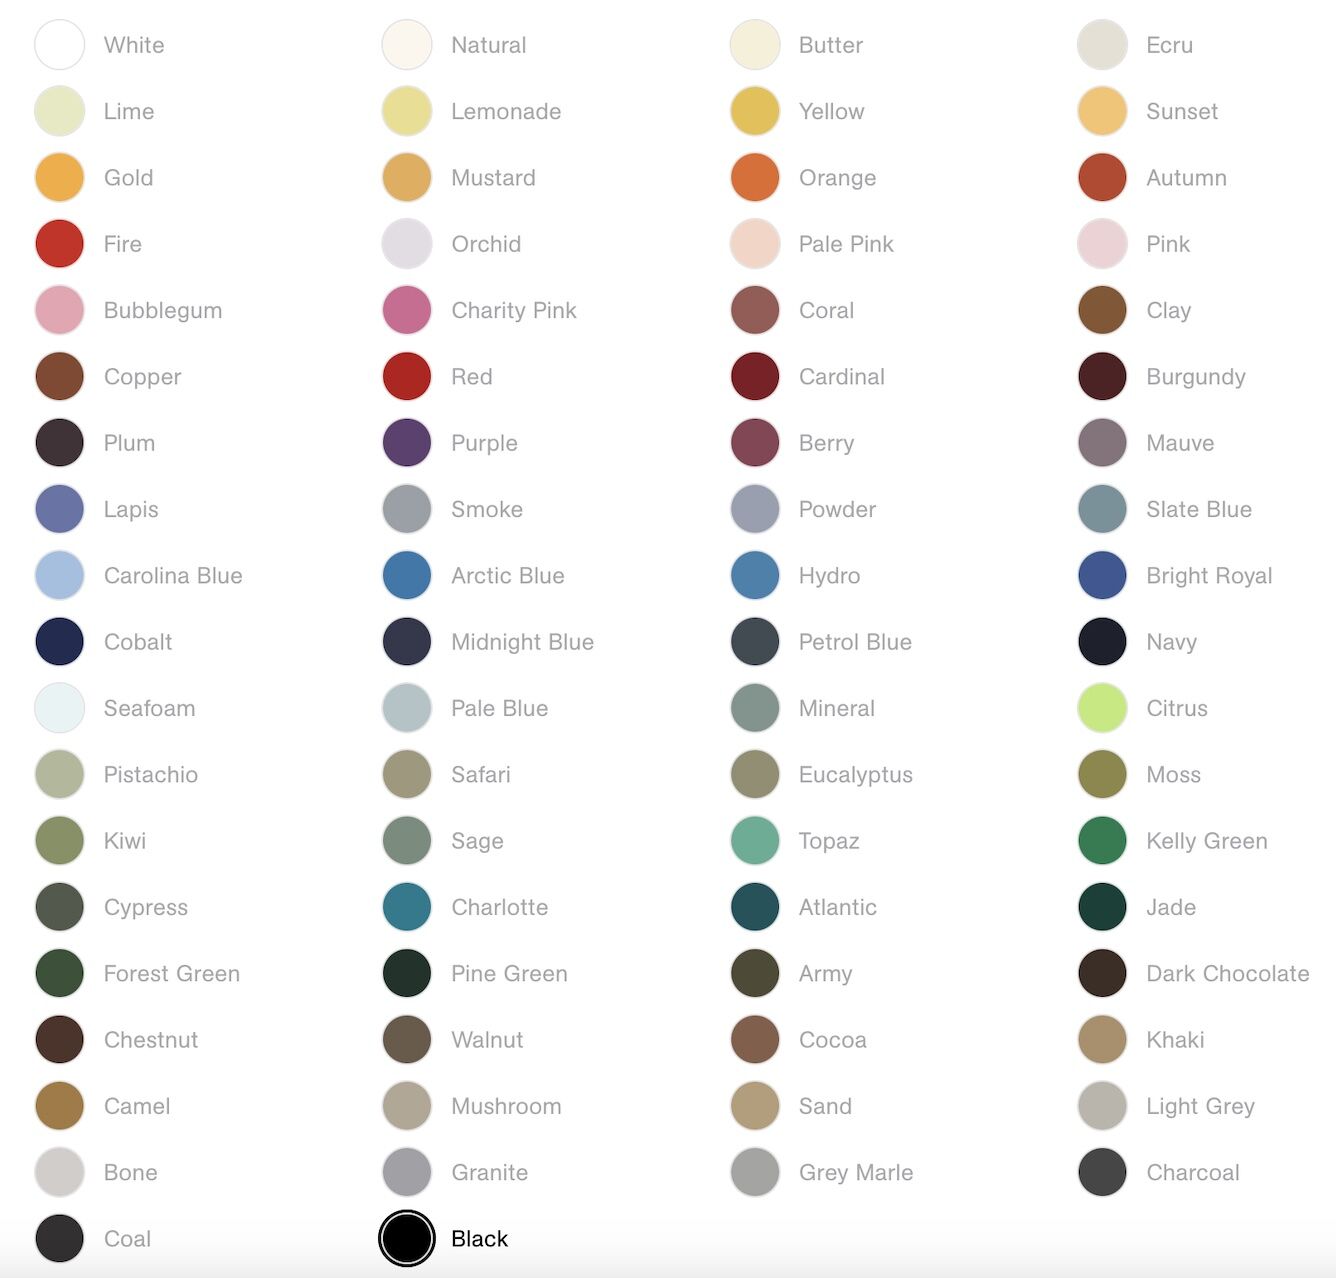The image size is (1336, 1278).
Task: Click the Burgundy color swatch
Action: [x=1102, y=377]
